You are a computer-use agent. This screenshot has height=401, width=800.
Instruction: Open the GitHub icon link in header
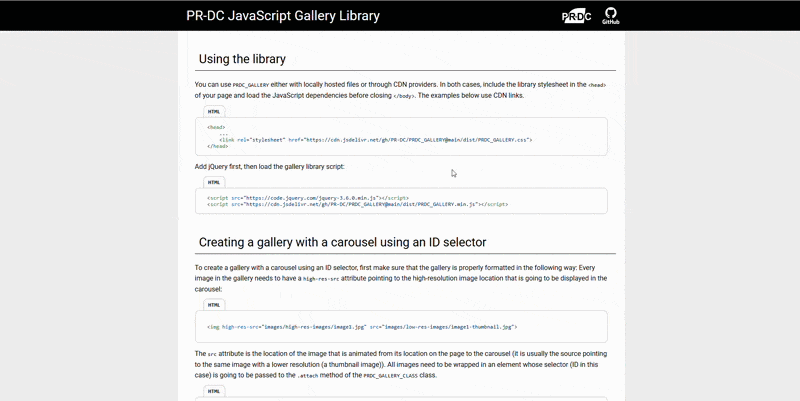[x=610, y=16]
